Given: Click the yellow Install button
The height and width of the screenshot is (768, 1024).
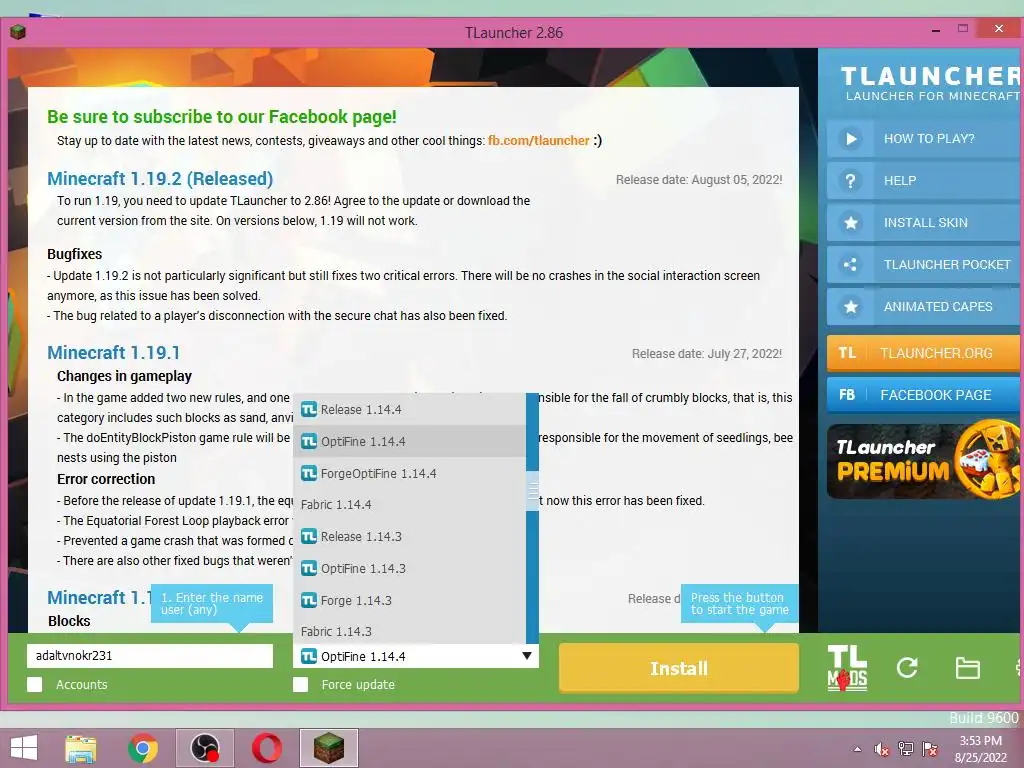Looking at the screenshot, I should (x=679, y=668).
